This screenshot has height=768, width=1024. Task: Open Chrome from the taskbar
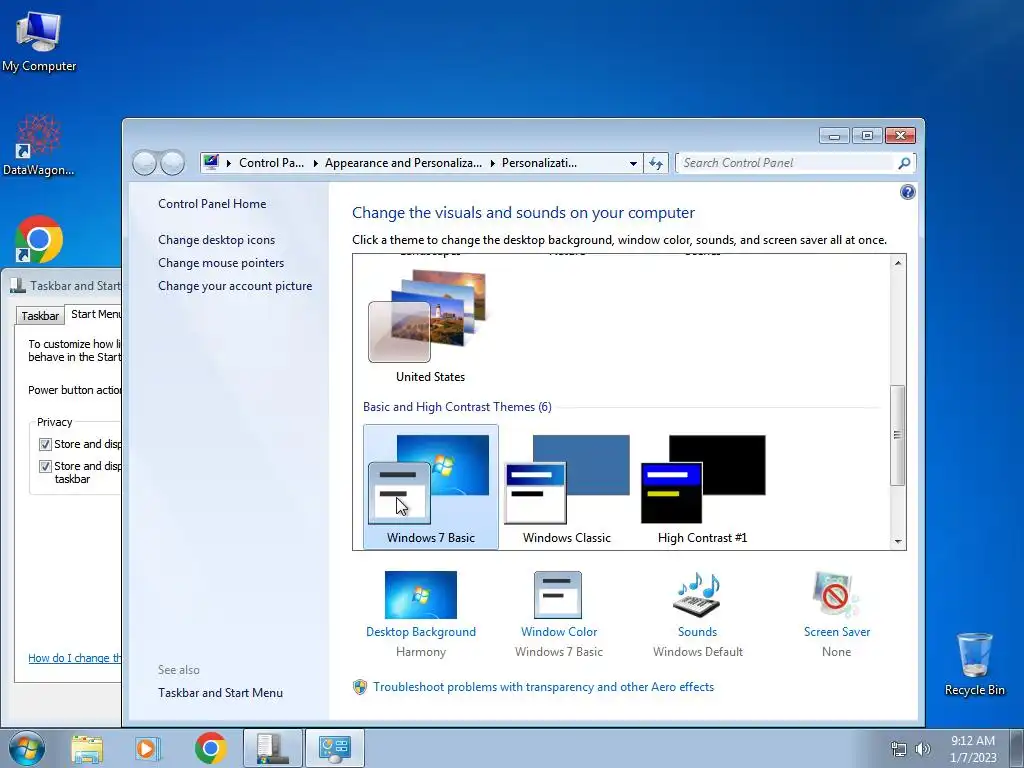[210, 748]
